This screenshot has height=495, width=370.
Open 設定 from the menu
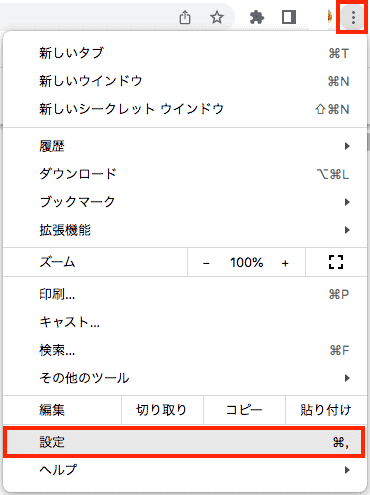184,442
